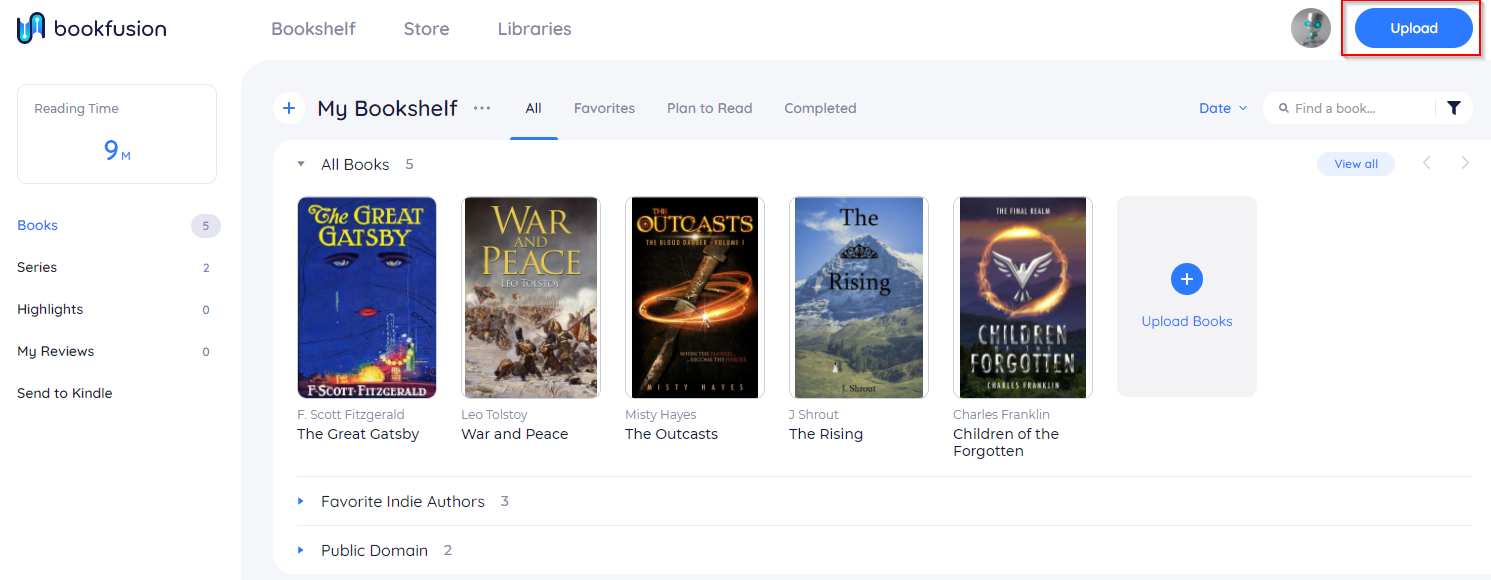The image size is (1491, 580).
Task: Open the Bookshelf top navigation item
Action: click(313, 29)
